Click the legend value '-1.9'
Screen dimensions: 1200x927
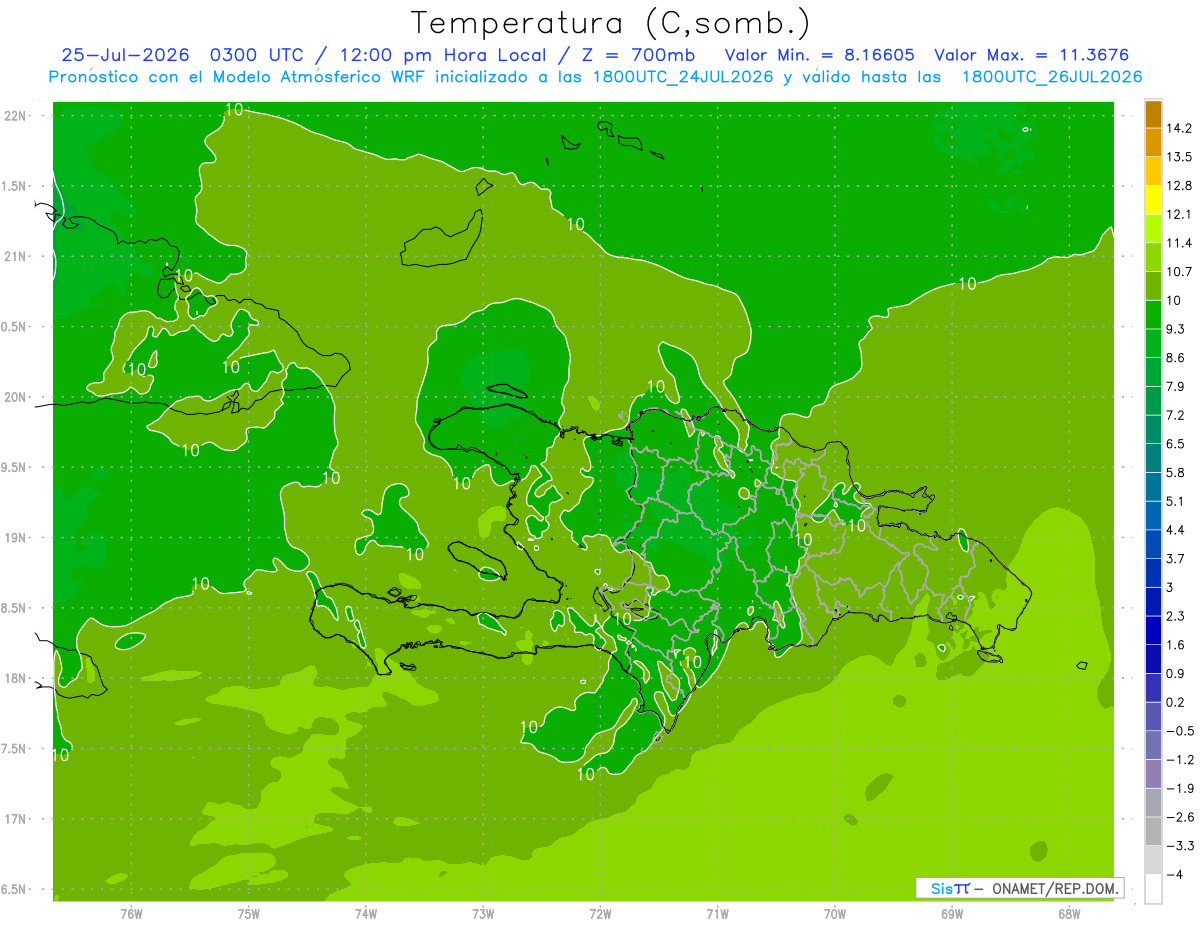(1180, 789)
